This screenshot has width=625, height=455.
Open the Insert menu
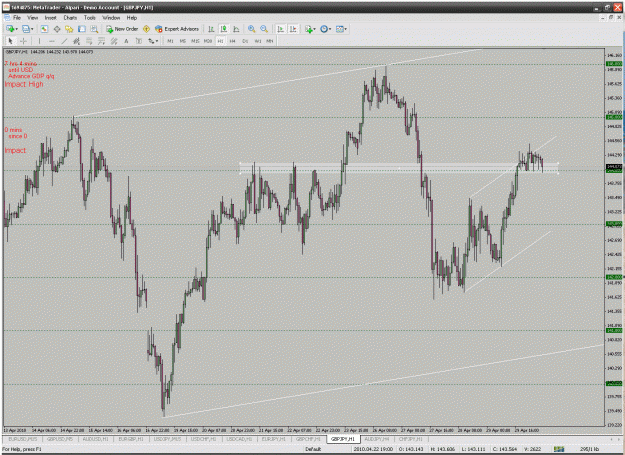[x=50, y=18]
